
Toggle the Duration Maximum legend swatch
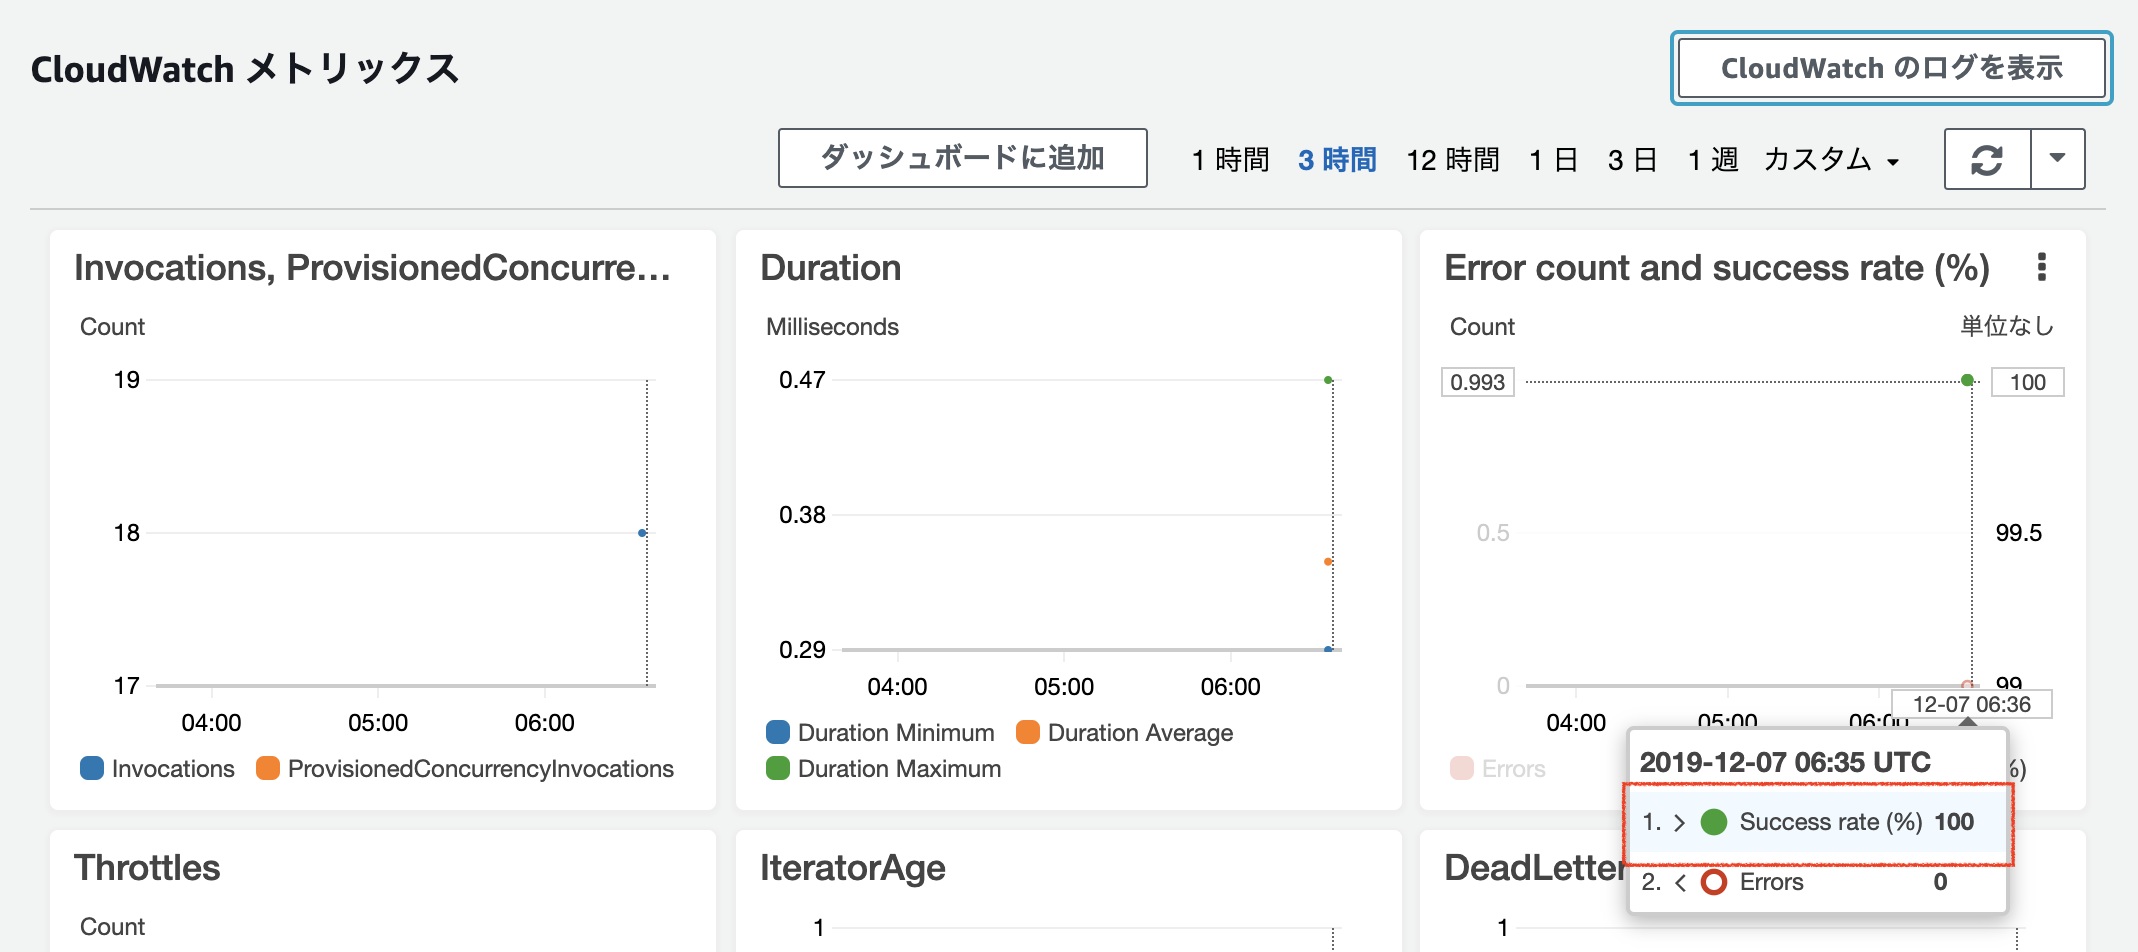[x=778, y=768]
